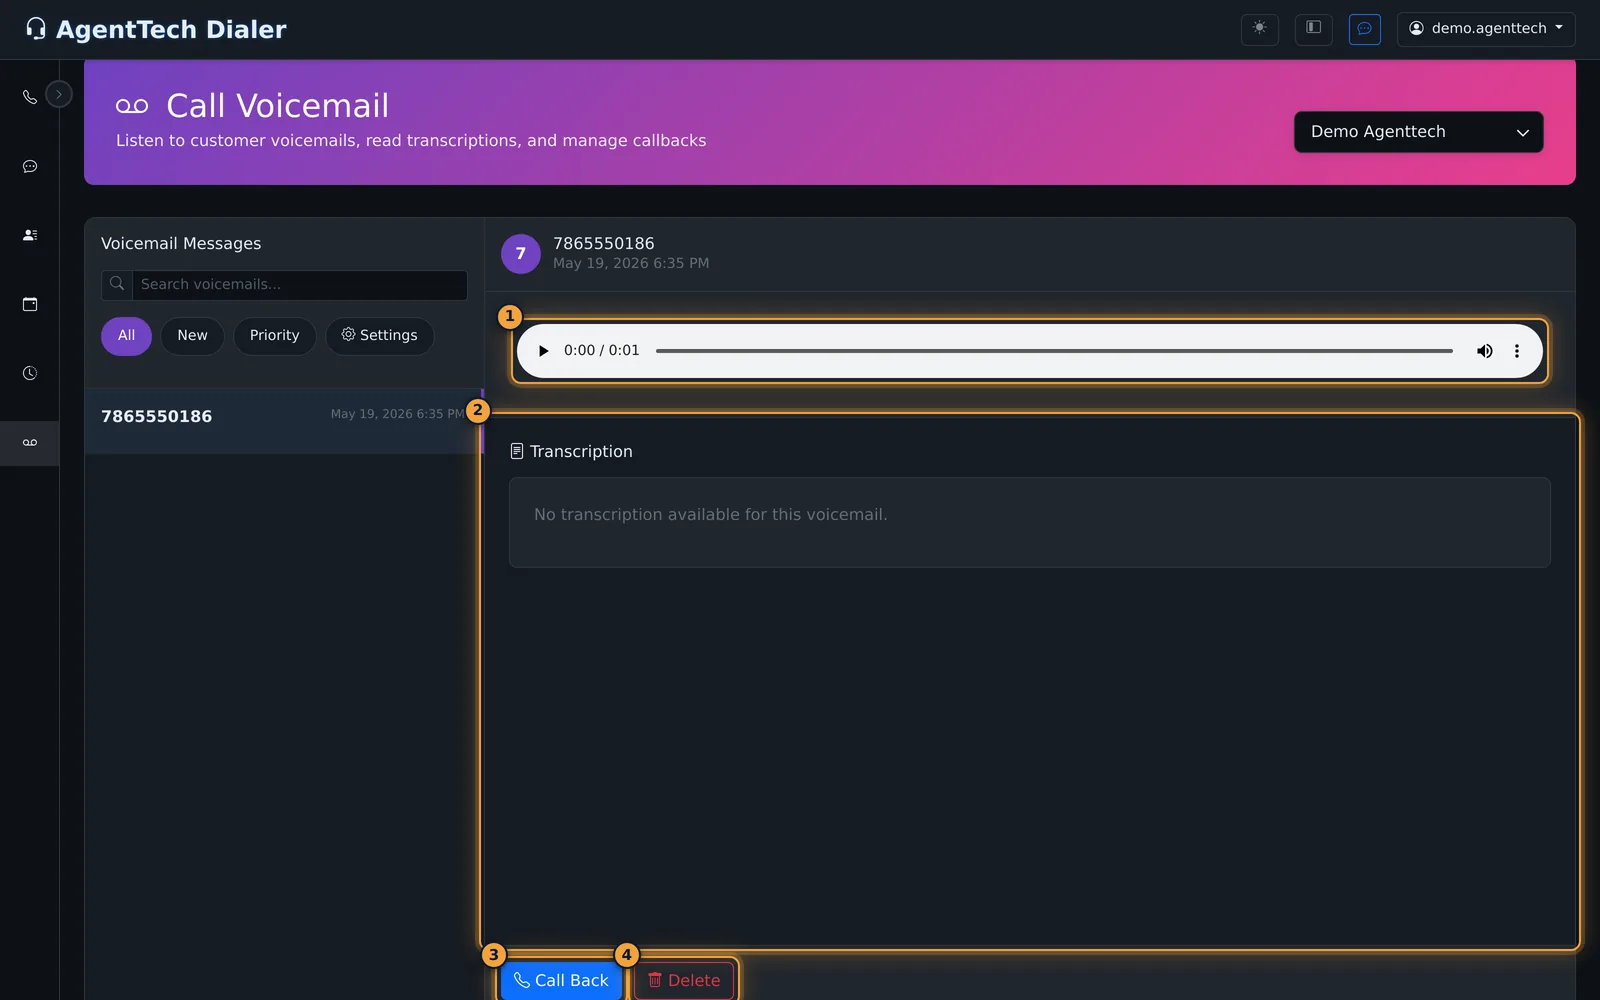
Task: Toggle the sidebar layout icon in header
Action: tap(1314, 29)
